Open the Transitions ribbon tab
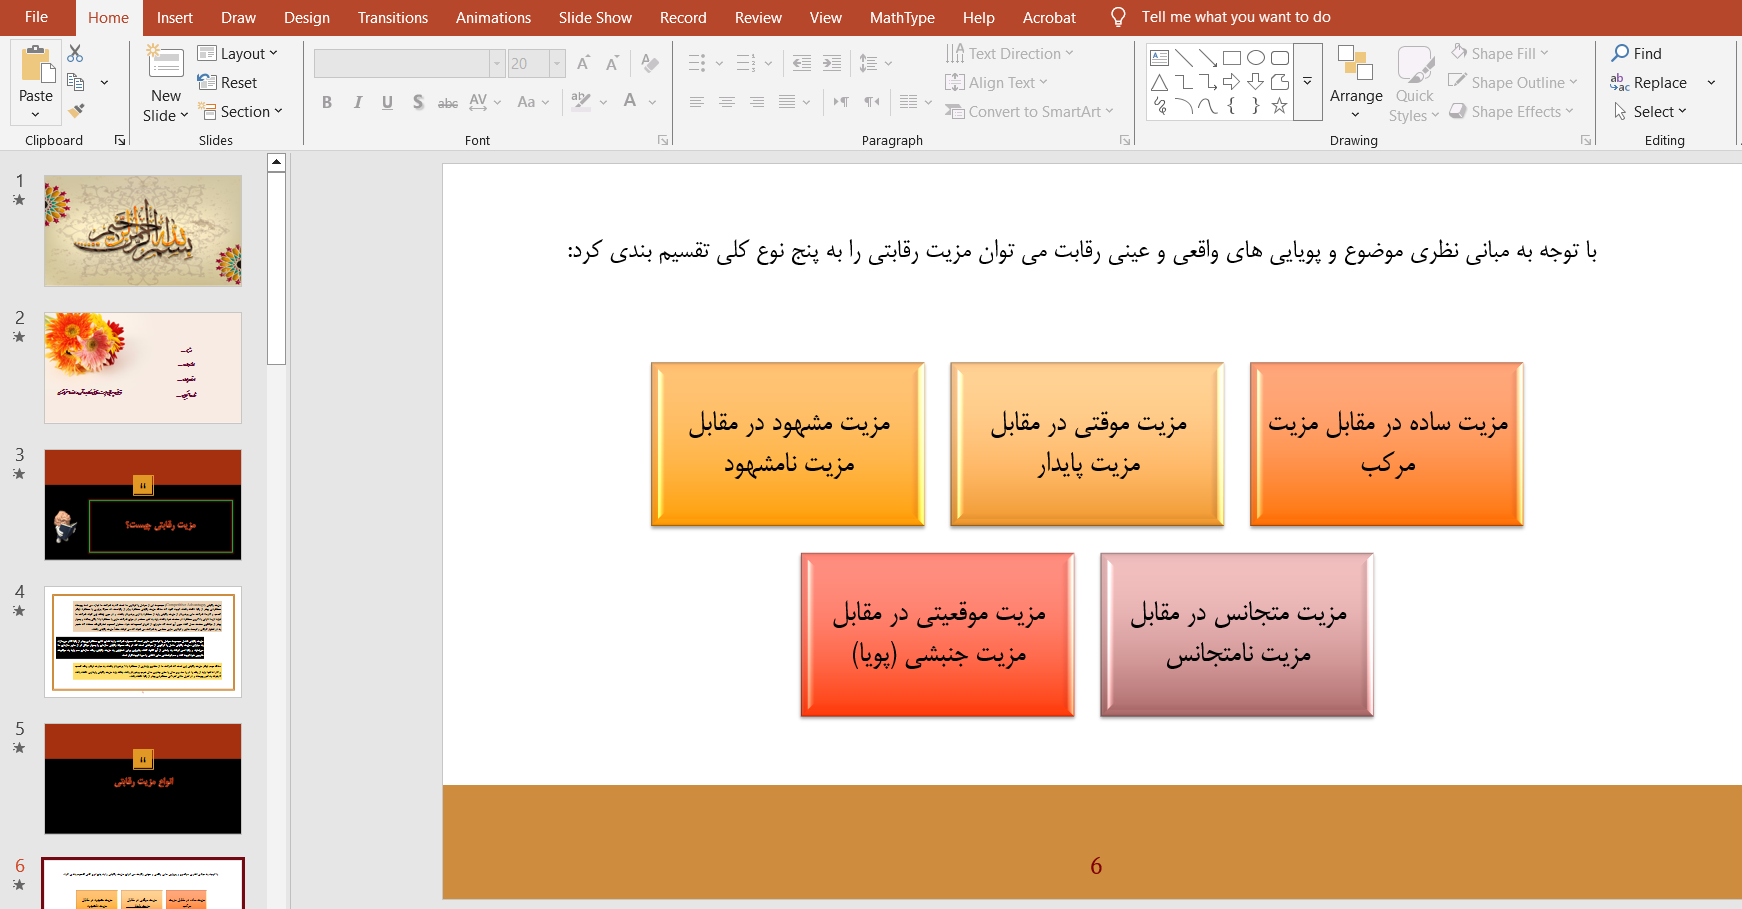This screenshot has width=1742, height=909. pyautogui.click(x=393, y=18)
